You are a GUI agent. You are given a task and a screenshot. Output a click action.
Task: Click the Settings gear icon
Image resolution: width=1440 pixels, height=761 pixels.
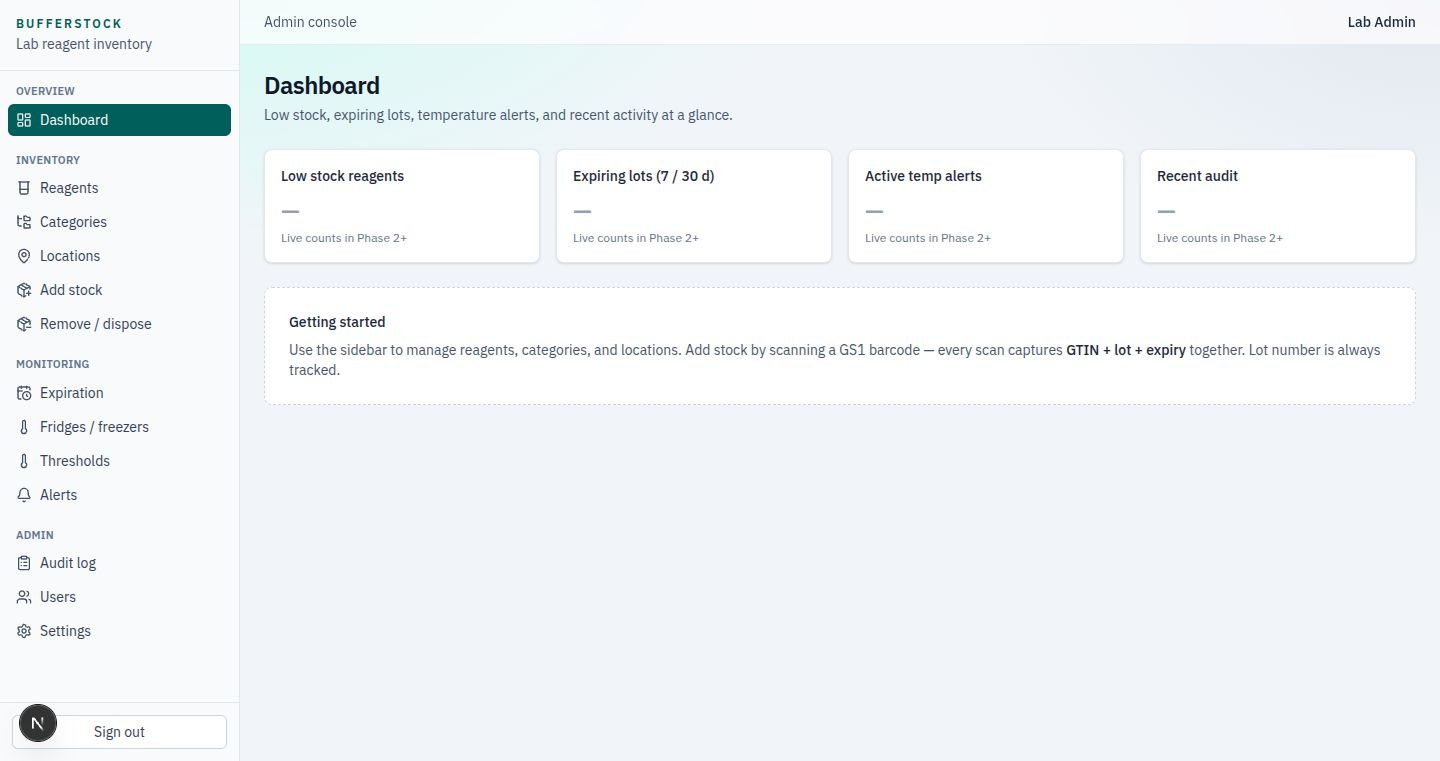coord(24,631)
